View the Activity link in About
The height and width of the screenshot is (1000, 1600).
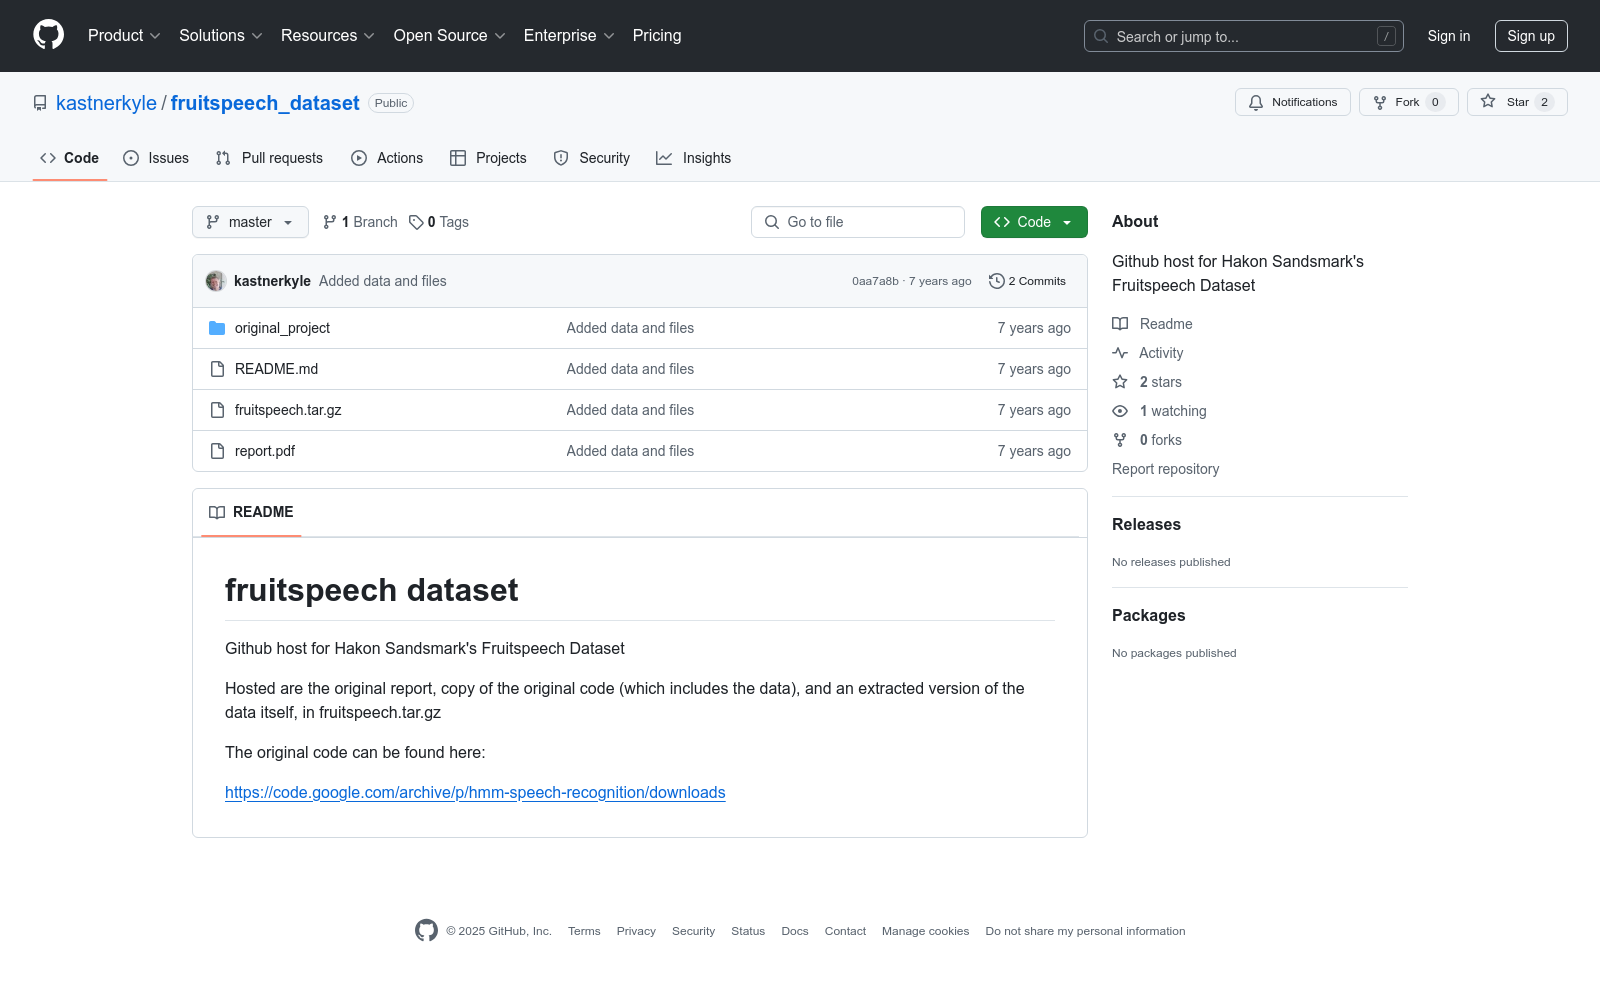click(x=1148, y=353)
